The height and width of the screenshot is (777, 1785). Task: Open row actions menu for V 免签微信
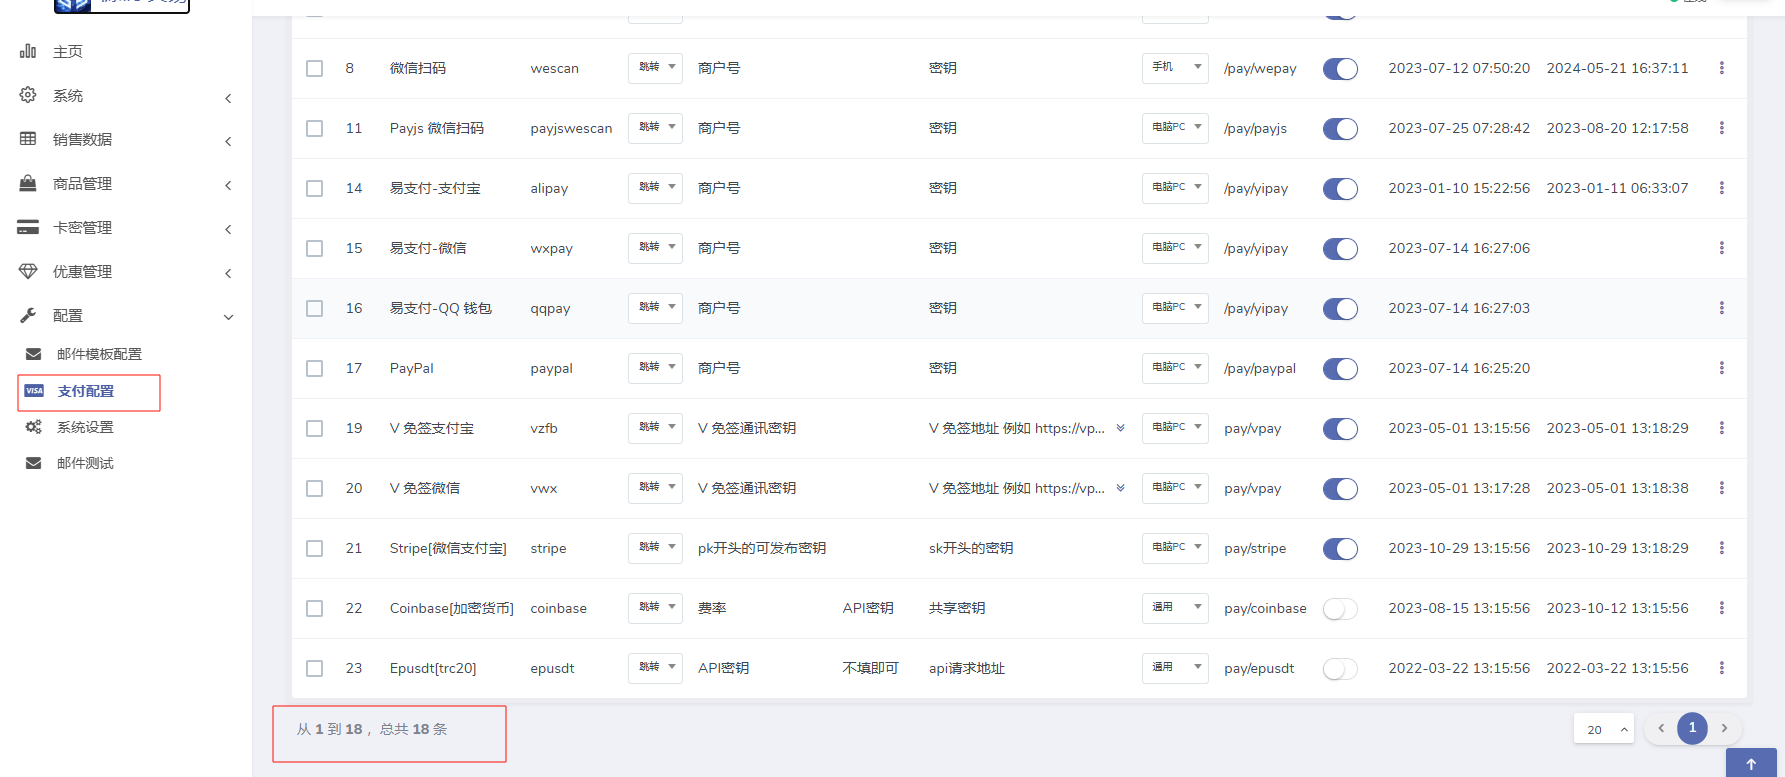[1721, 488]
